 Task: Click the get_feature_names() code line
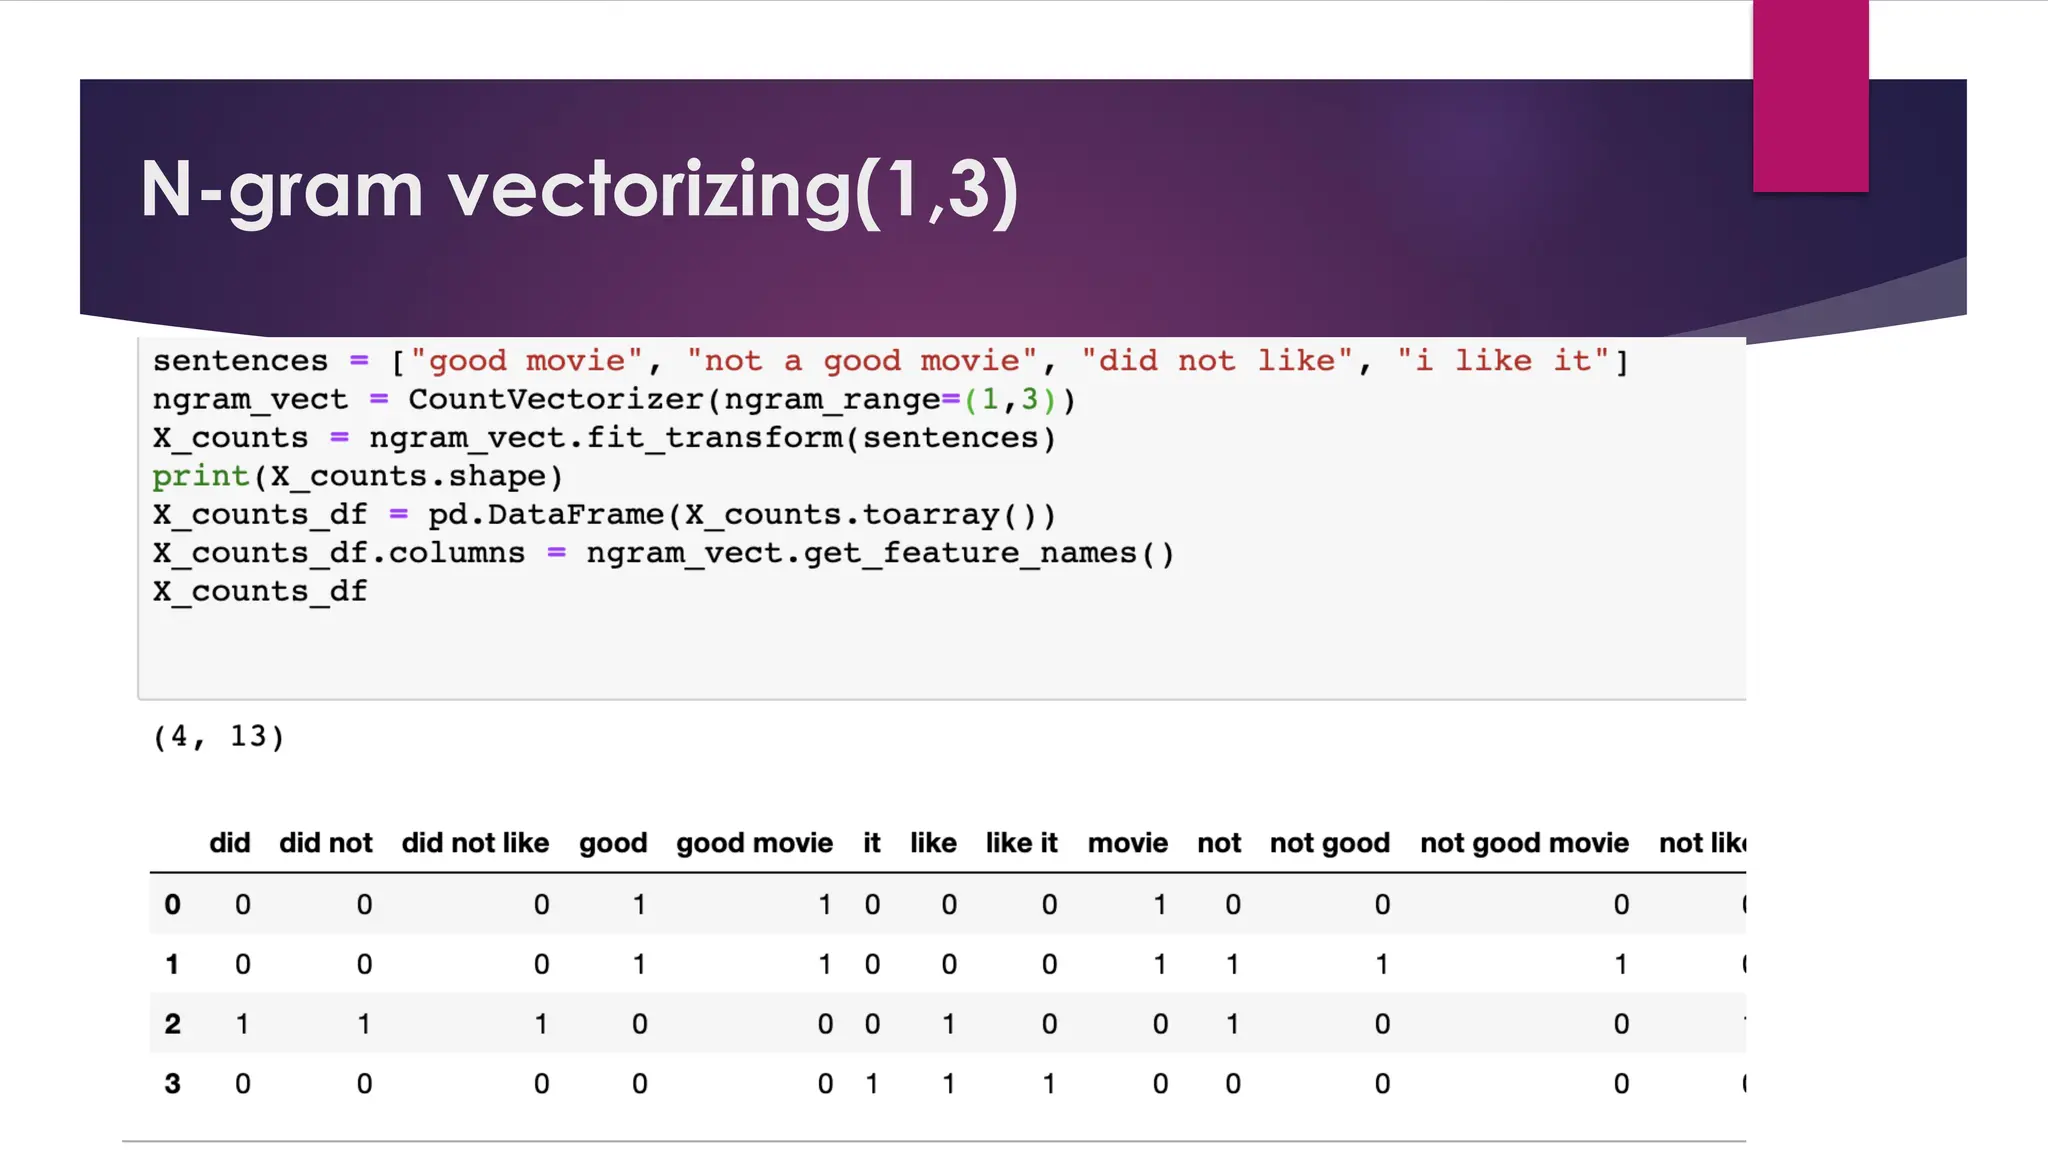point(663,553)
